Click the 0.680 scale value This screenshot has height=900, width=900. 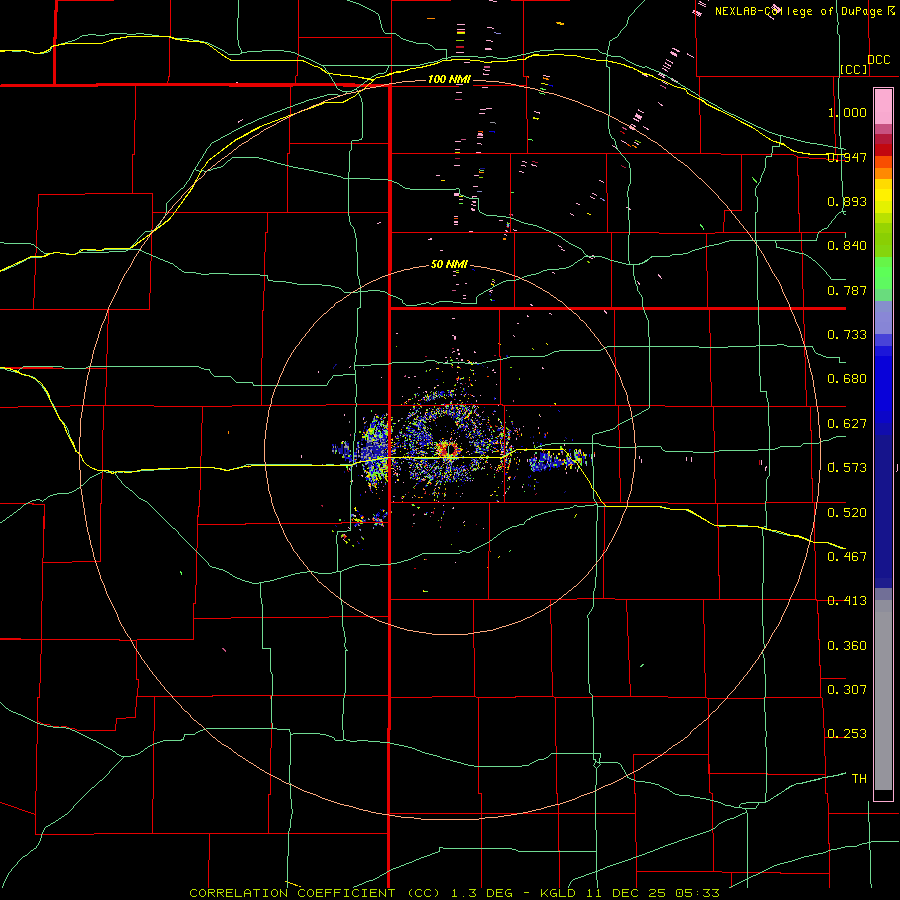[x=847, y=379]
